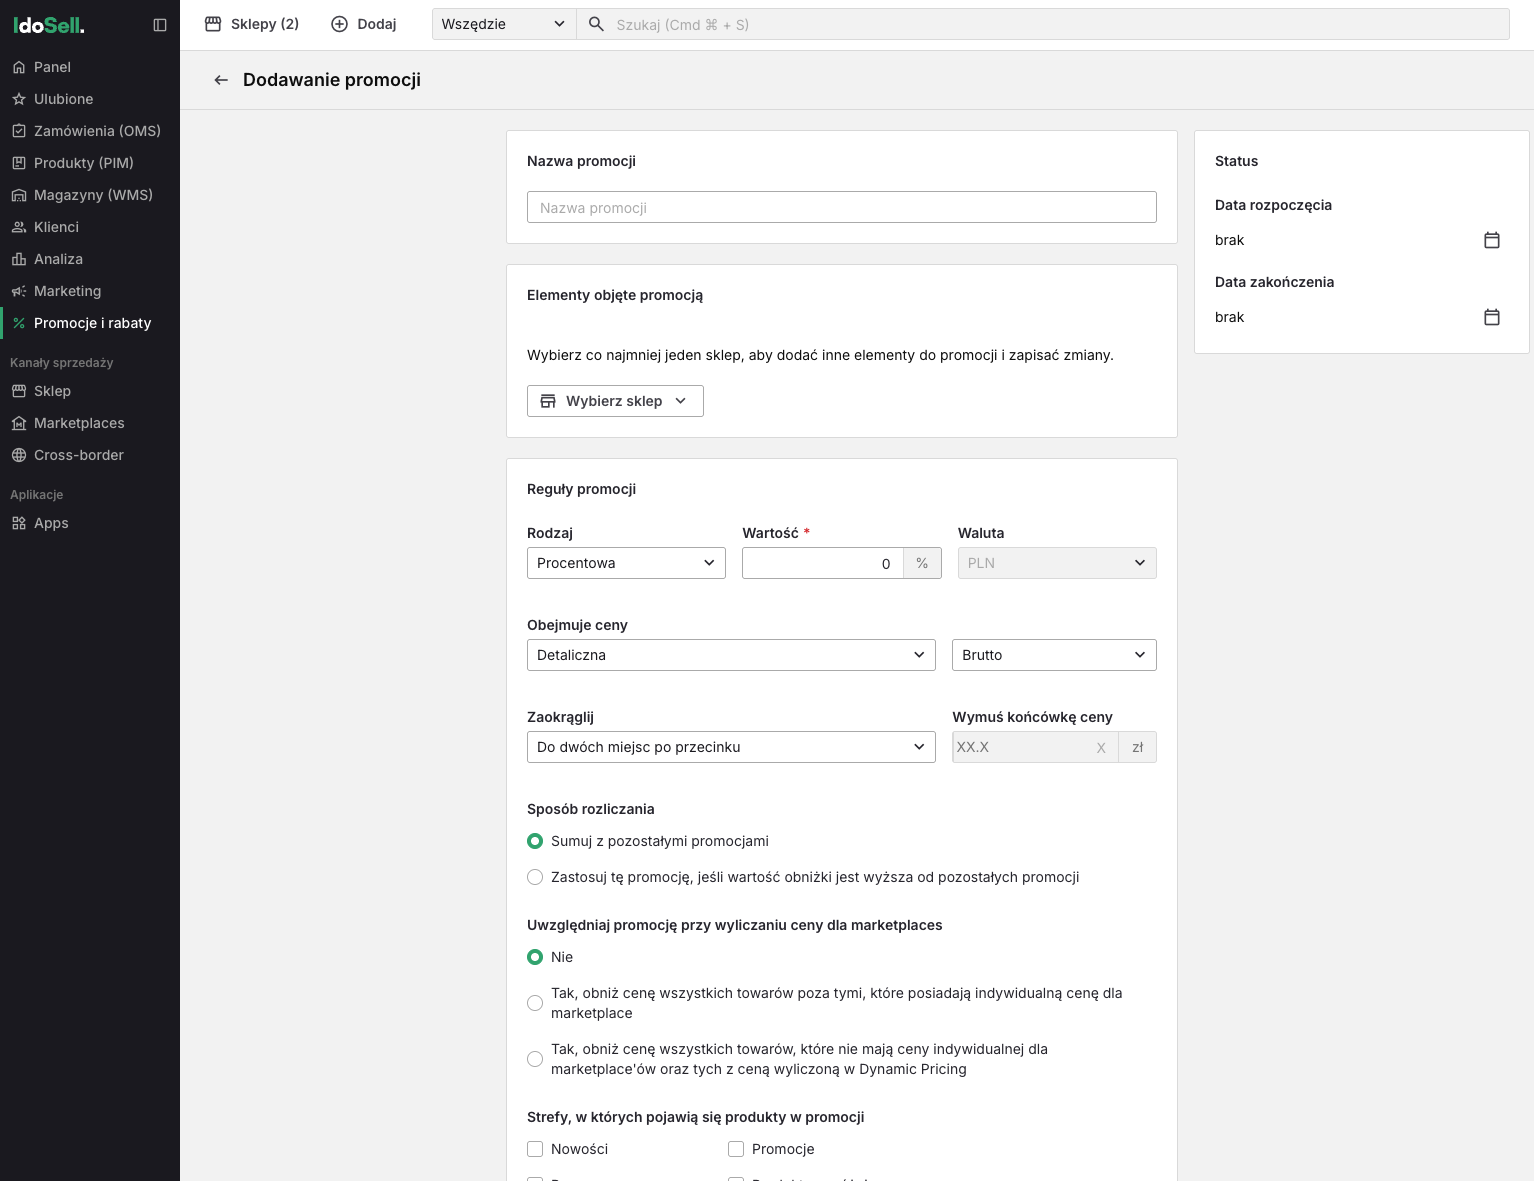Click the "brak" value under Data zakończenia
This screenshot has width=1534, height=1181.
pos(1230,317)
